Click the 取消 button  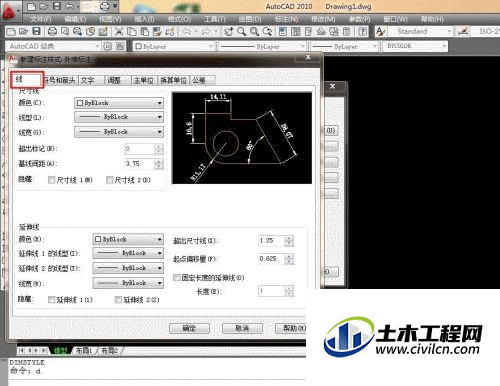242,328
